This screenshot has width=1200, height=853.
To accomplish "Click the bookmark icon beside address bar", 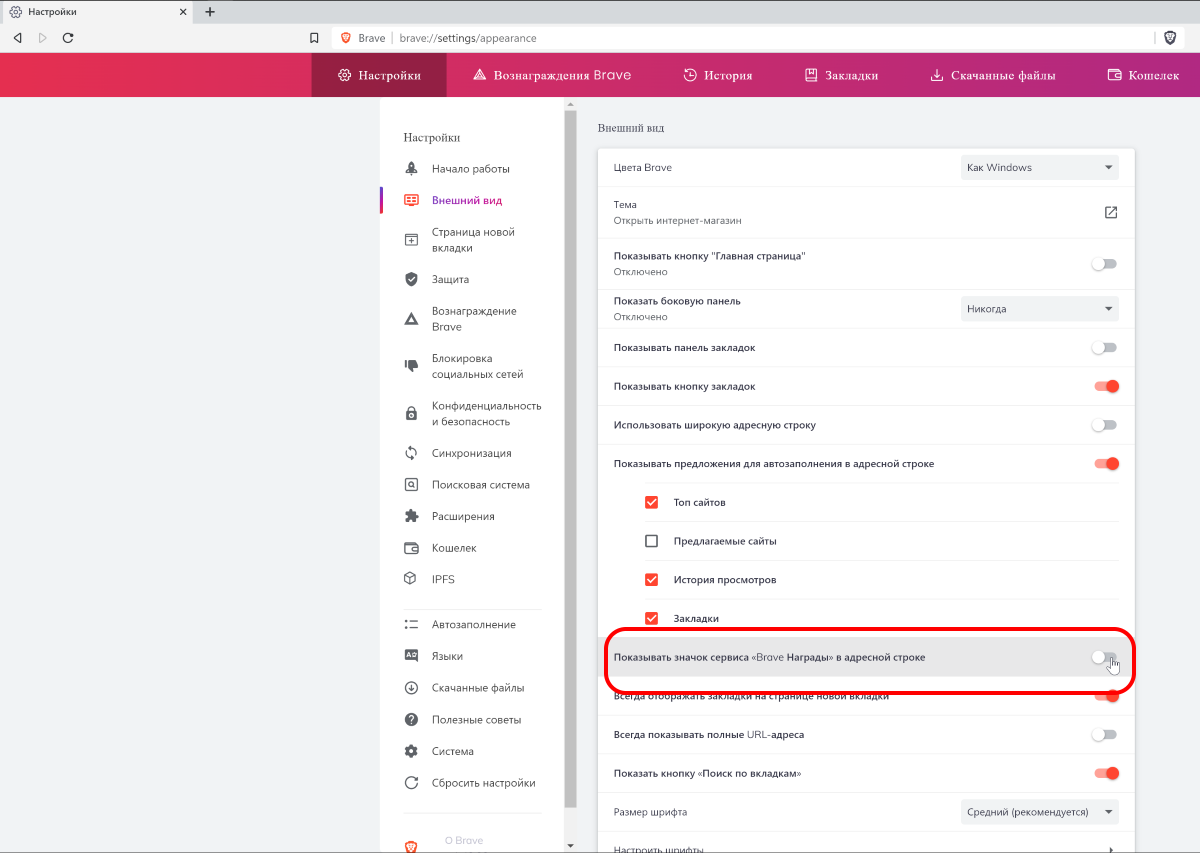I will pyautogui.click(x=314, y=38).
